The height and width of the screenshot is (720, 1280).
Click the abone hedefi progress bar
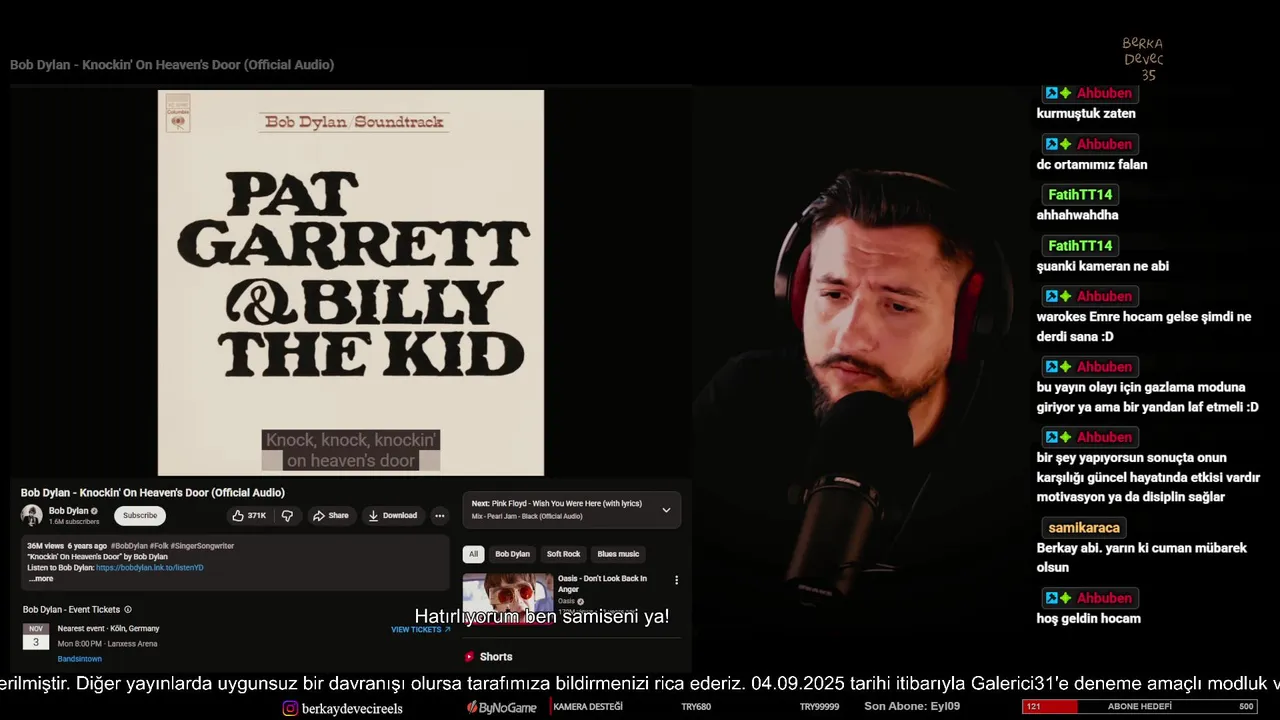[x=1139, y=707]
